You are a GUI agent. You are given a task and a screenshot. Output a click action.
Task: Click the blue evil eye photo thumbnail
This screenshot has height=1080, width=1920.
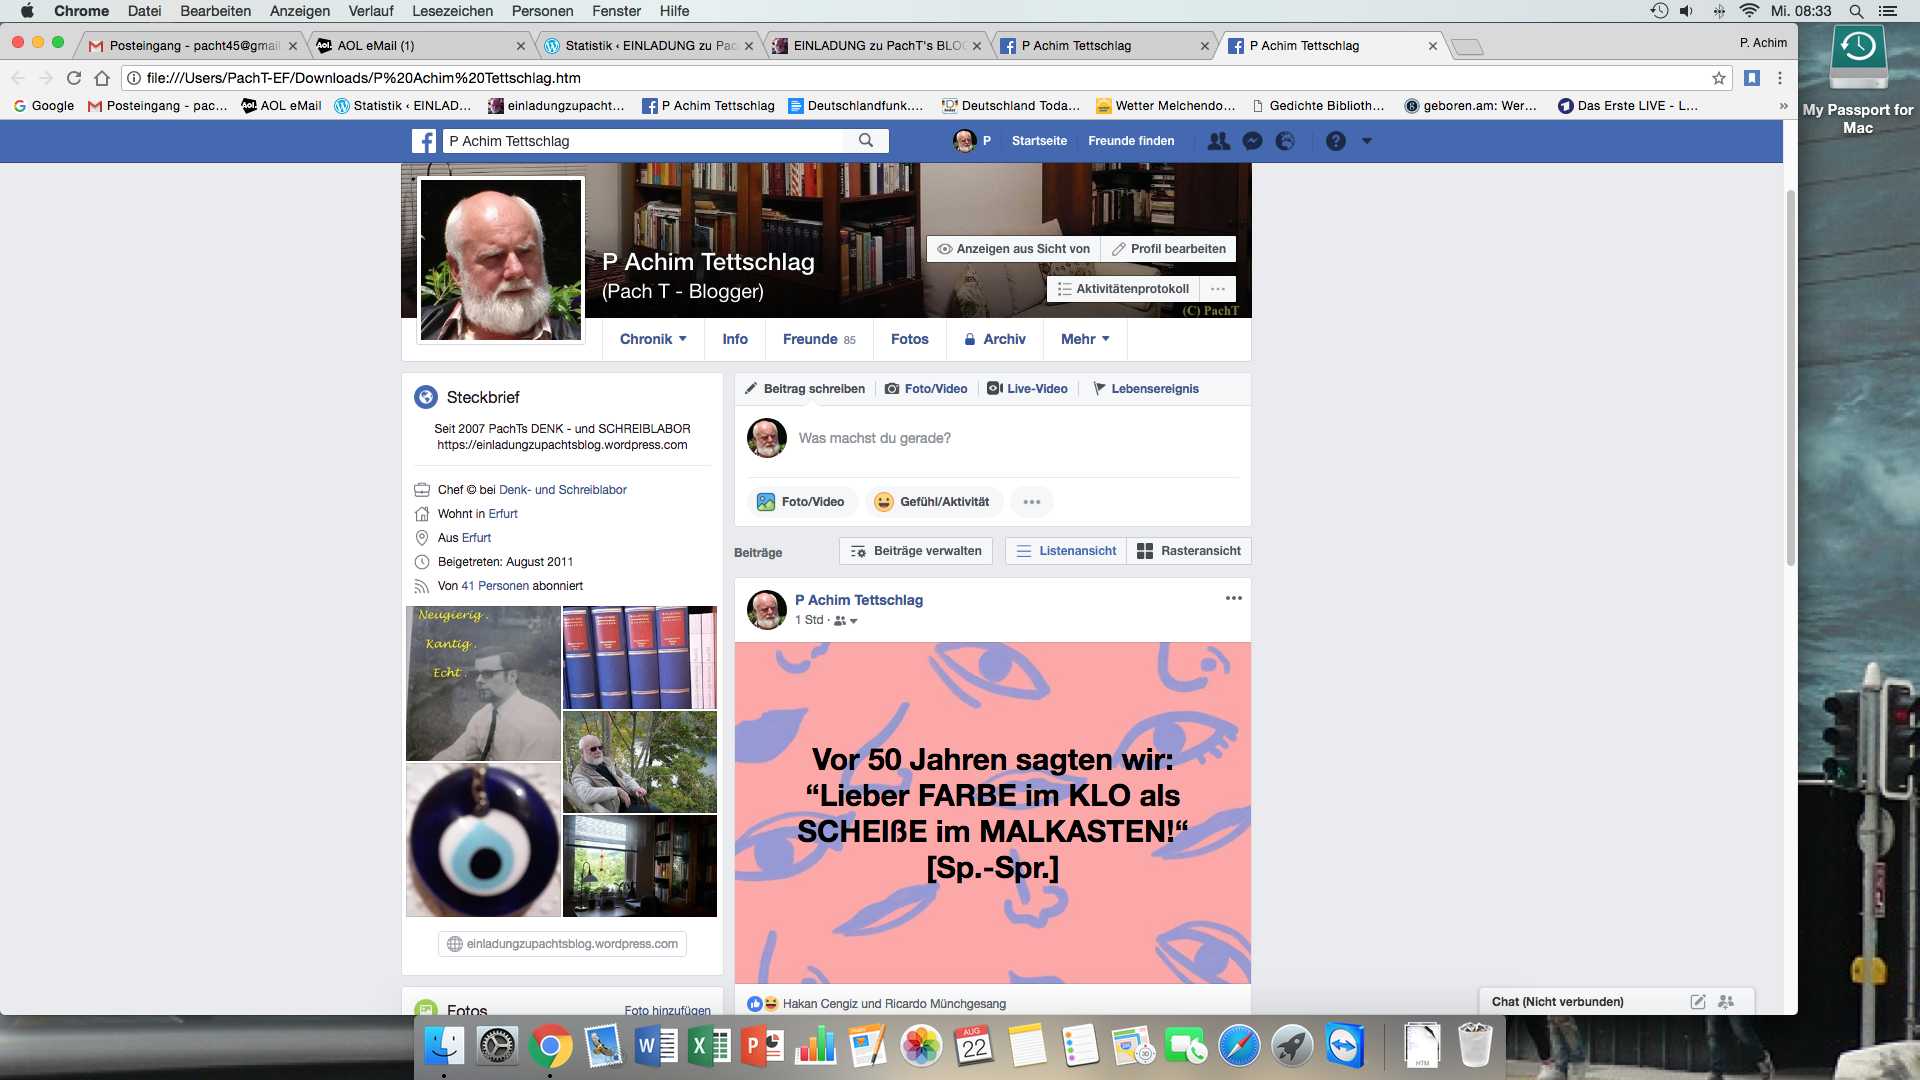[483, 840]
